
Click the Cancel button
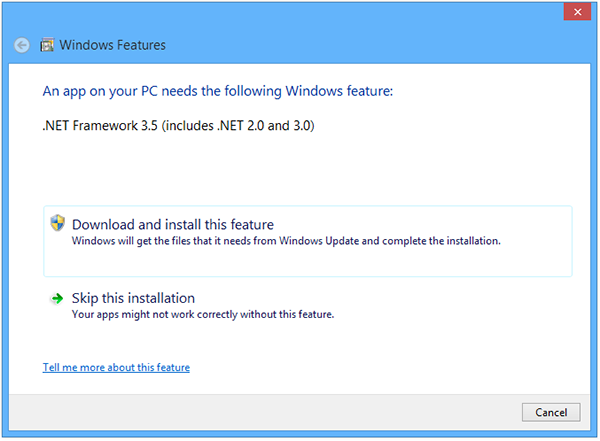[x=551, y=412]
